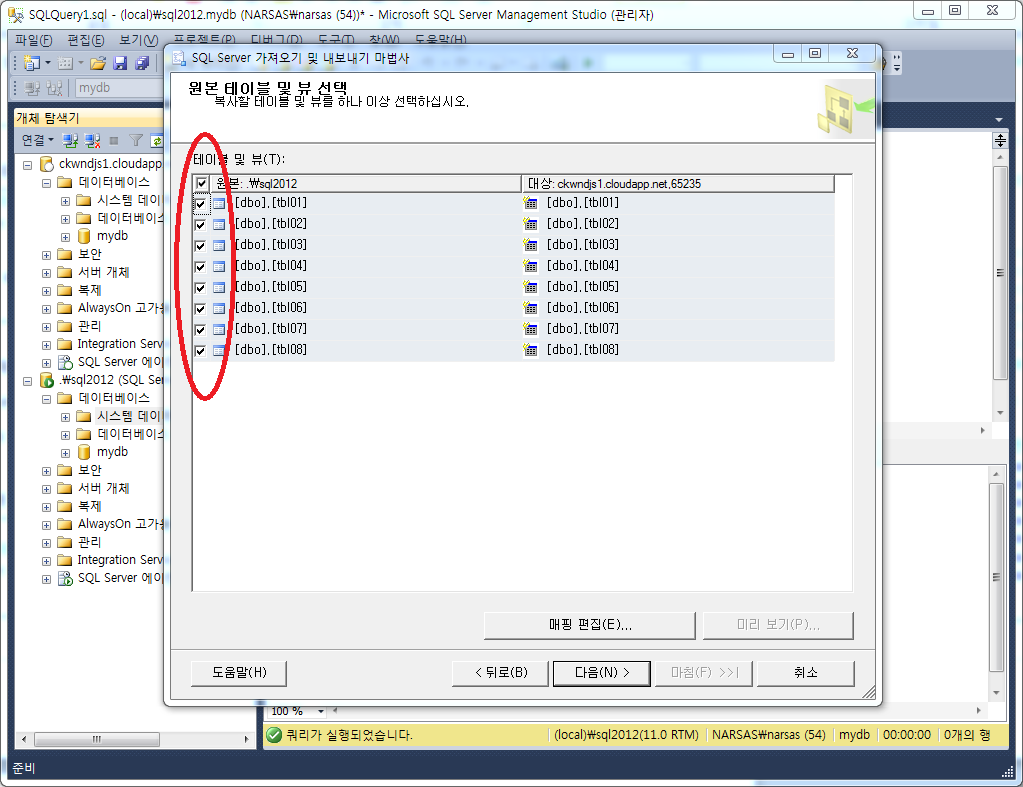This screenshot has height=787, width=1023.
Task: Select the upper Integration Services tree item
Action: 120,344
